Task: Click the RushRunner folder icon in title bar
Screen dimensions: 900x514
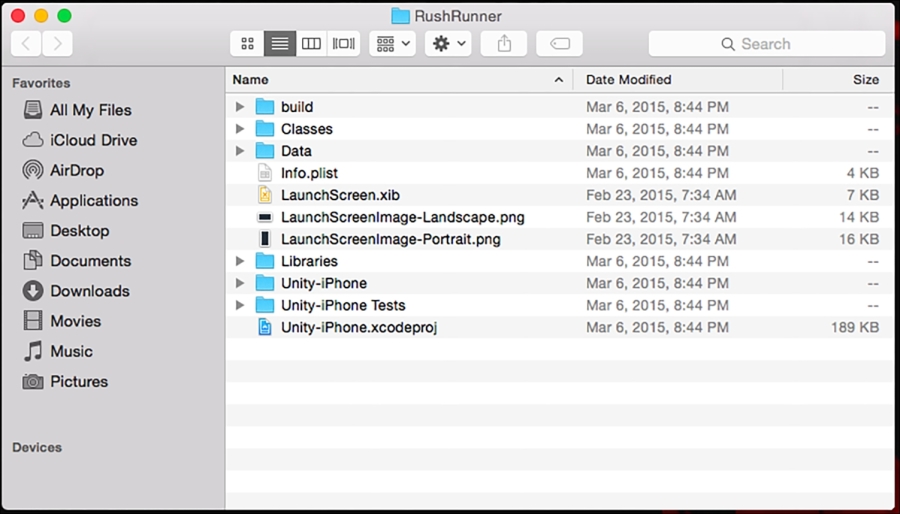Action: coord(400,15)
